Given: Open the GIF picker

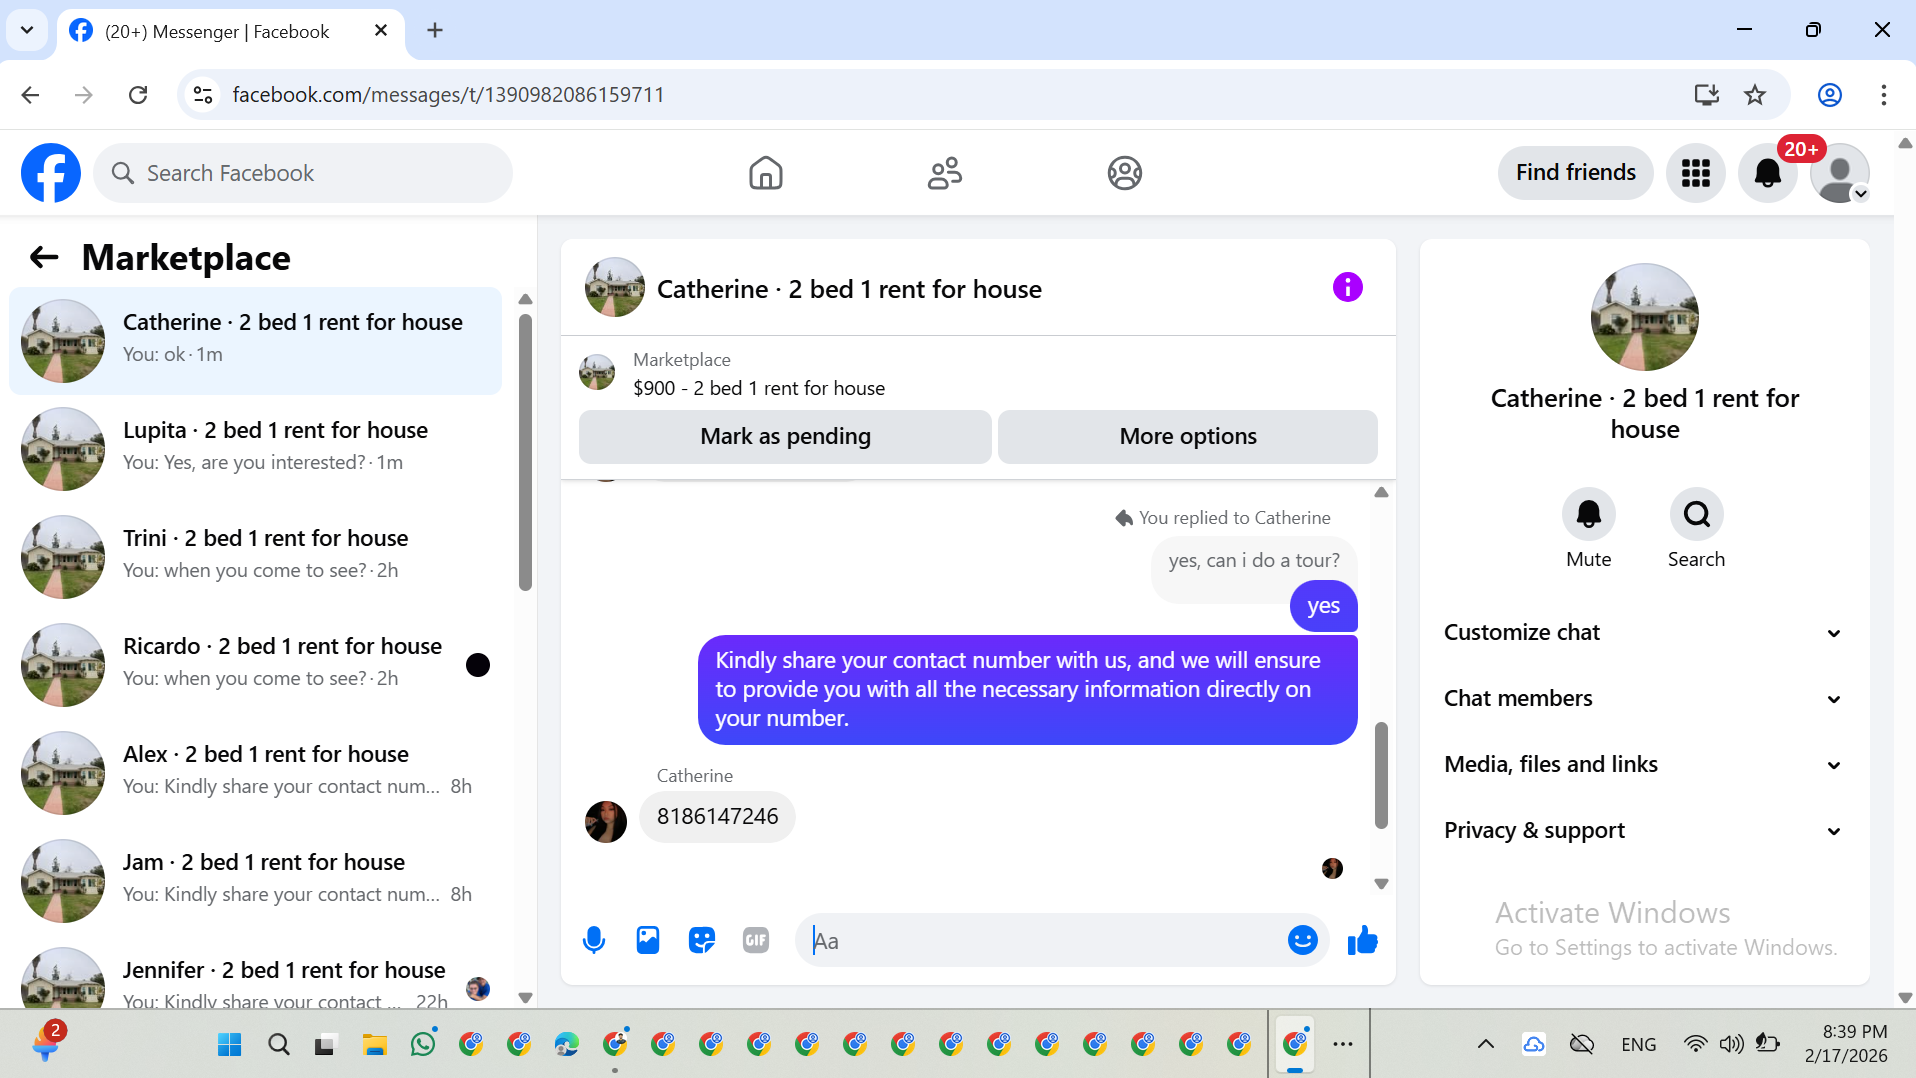Looking at the screenshot, I should (756, 940).
